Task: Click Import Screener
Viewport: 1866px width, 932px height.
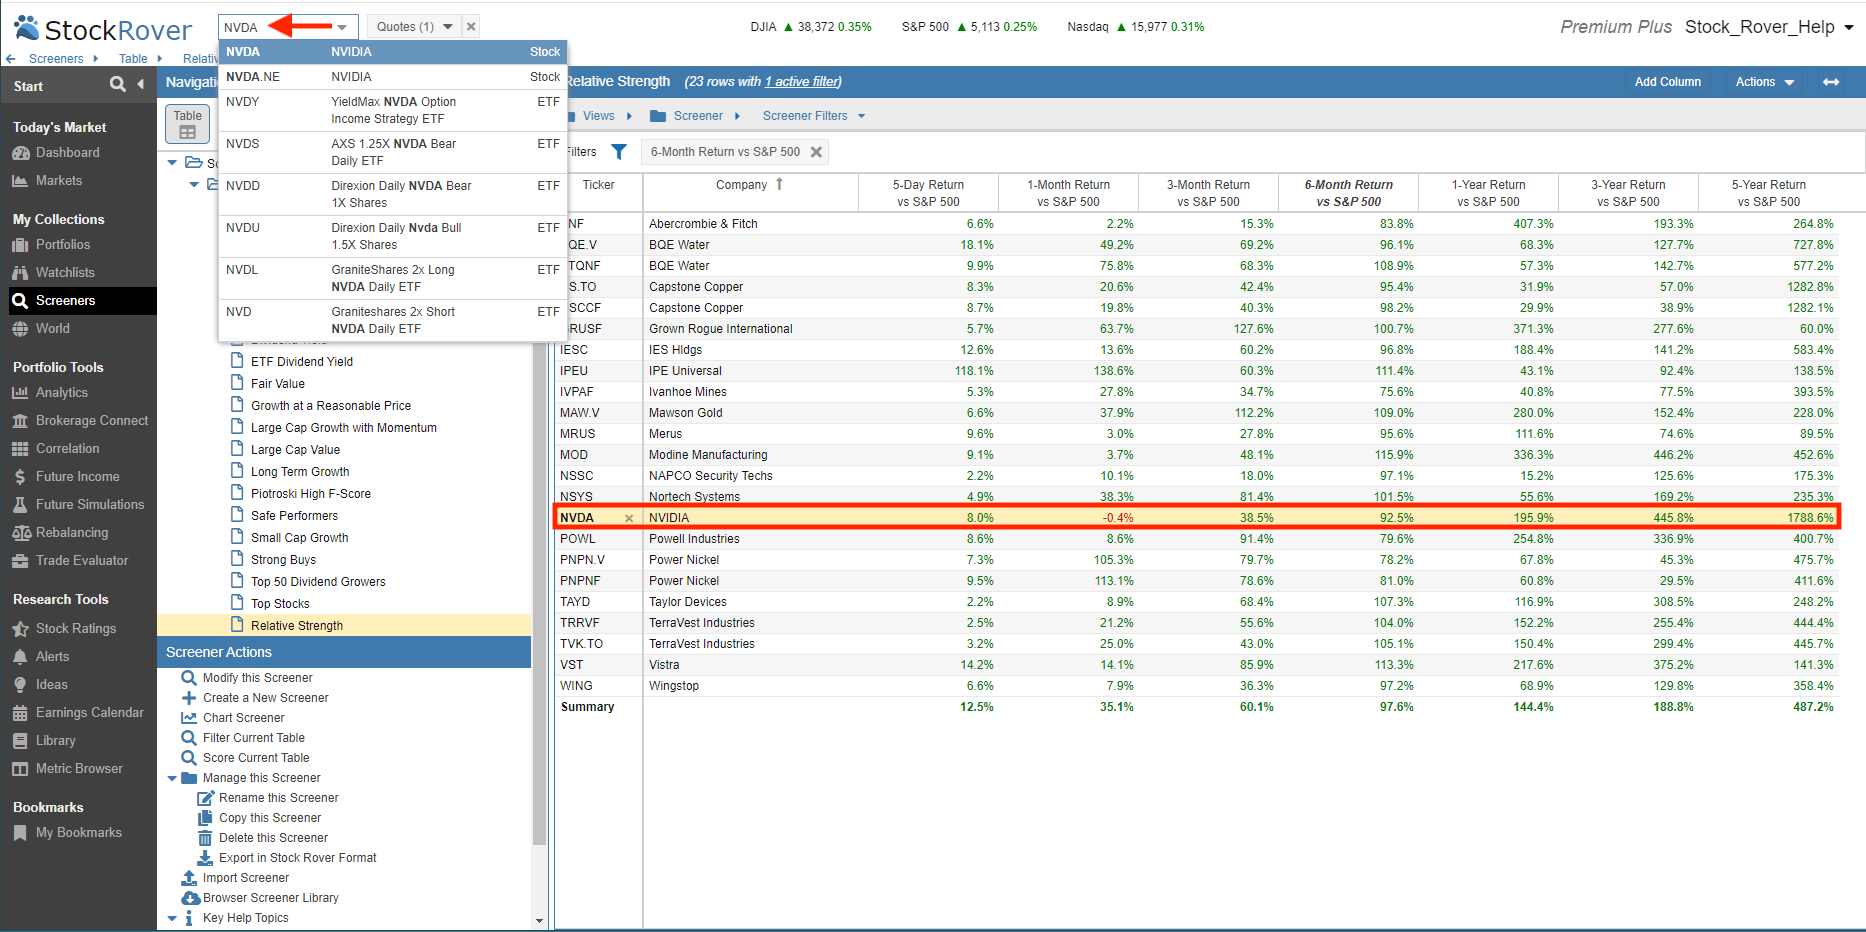Action: pyautogui.click(x=245, y=878)
